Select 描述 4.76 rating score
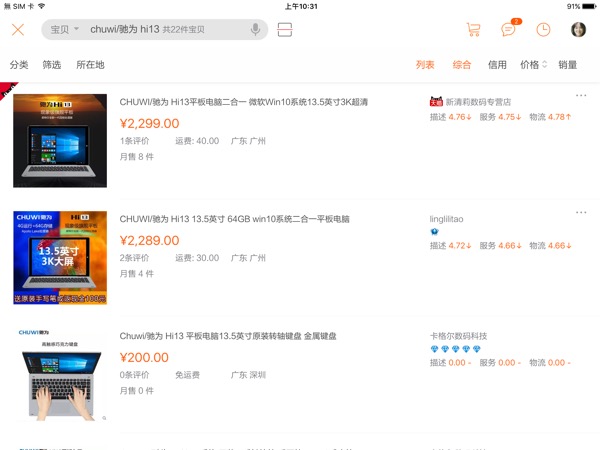The image size is (600, 450). click(x=450, y=117)
